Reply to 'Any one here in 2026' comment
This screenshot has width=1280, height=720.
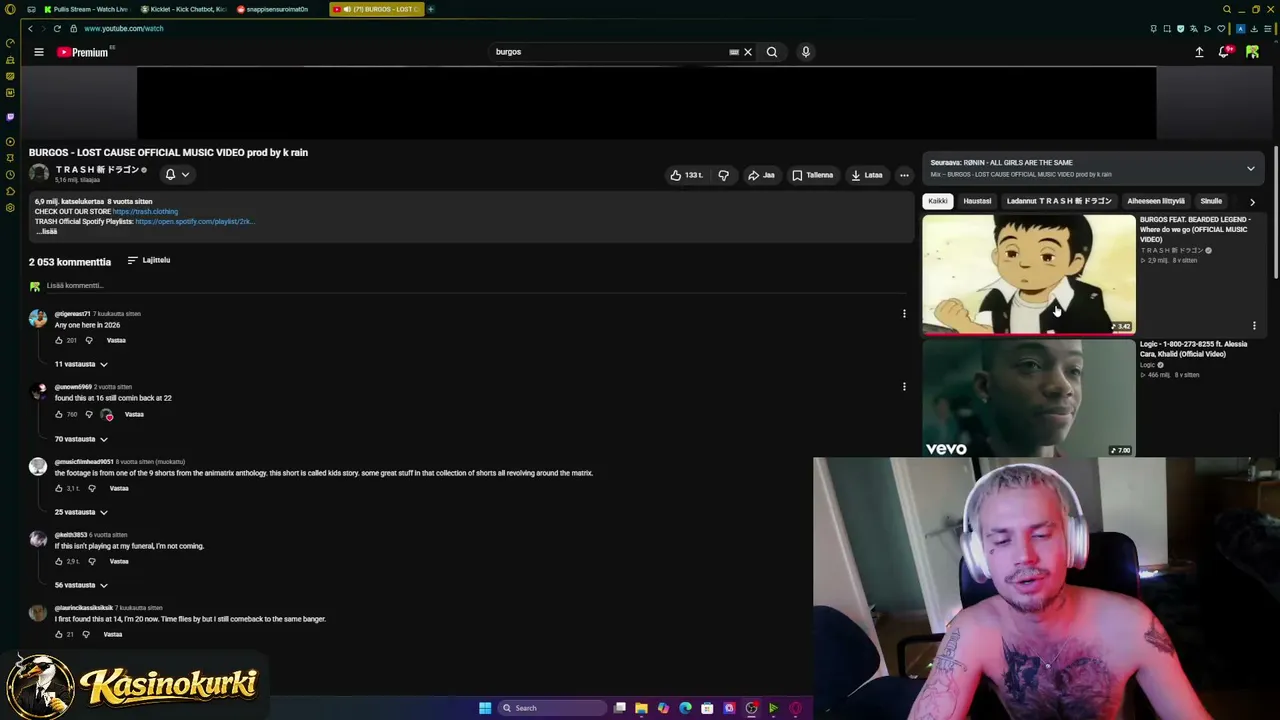click(116, 340)
